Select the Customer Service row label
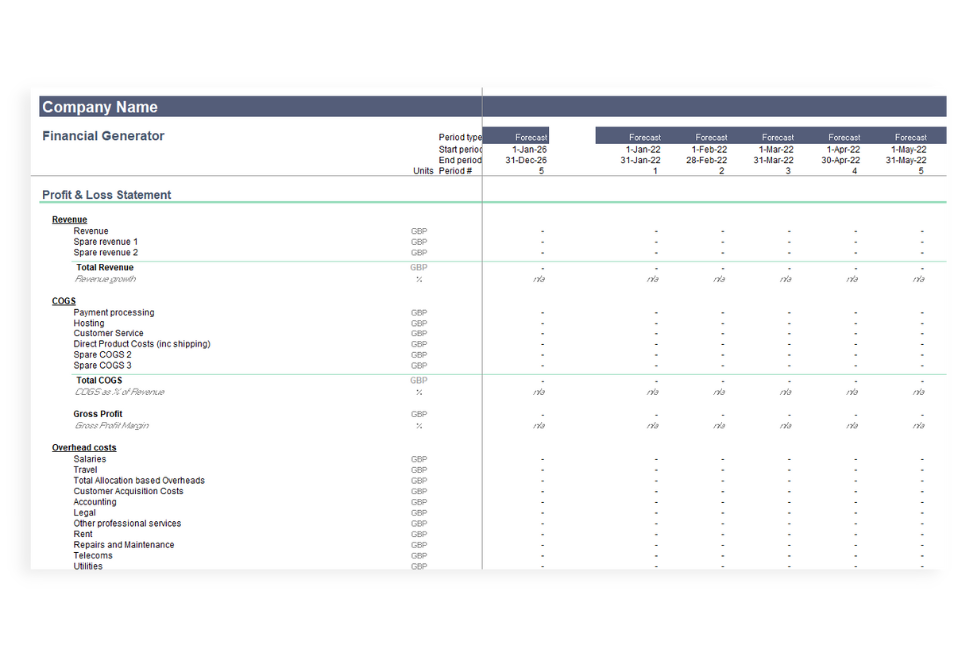 pos(109,333)
